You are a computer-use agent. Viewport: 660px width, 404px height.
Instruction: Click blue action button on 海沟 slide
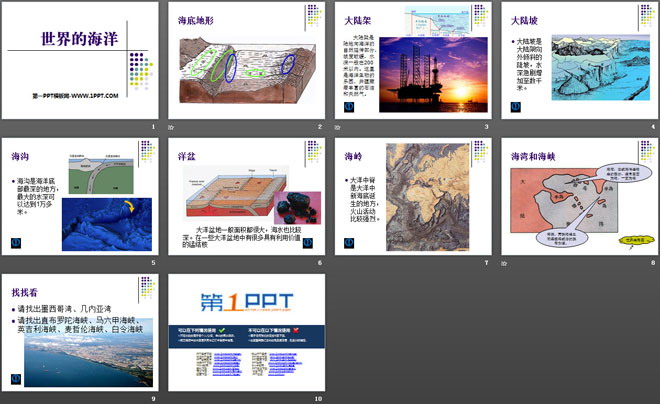16,243
